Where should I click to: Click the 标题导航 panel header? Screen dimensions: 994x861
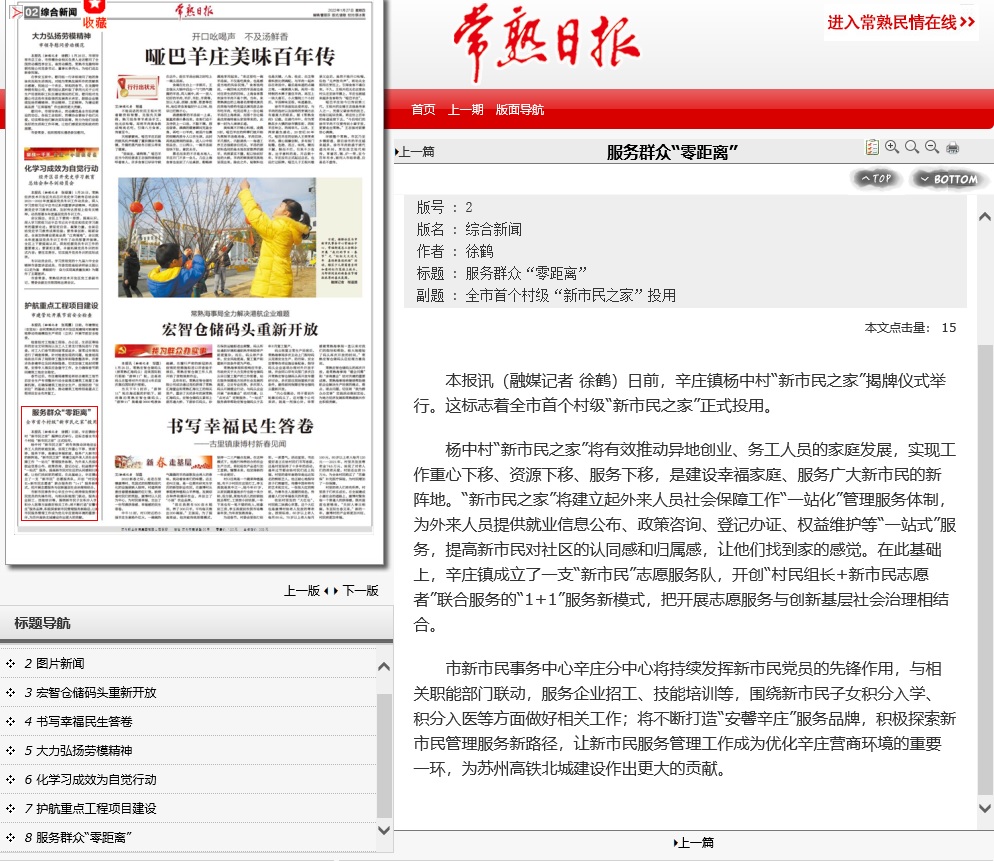[197, 623]
